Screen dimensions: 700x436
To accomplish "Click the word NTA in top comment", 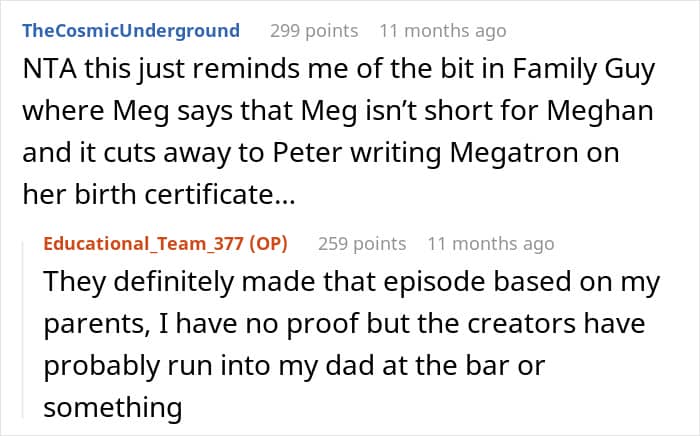I will click(x=49, y=71).
